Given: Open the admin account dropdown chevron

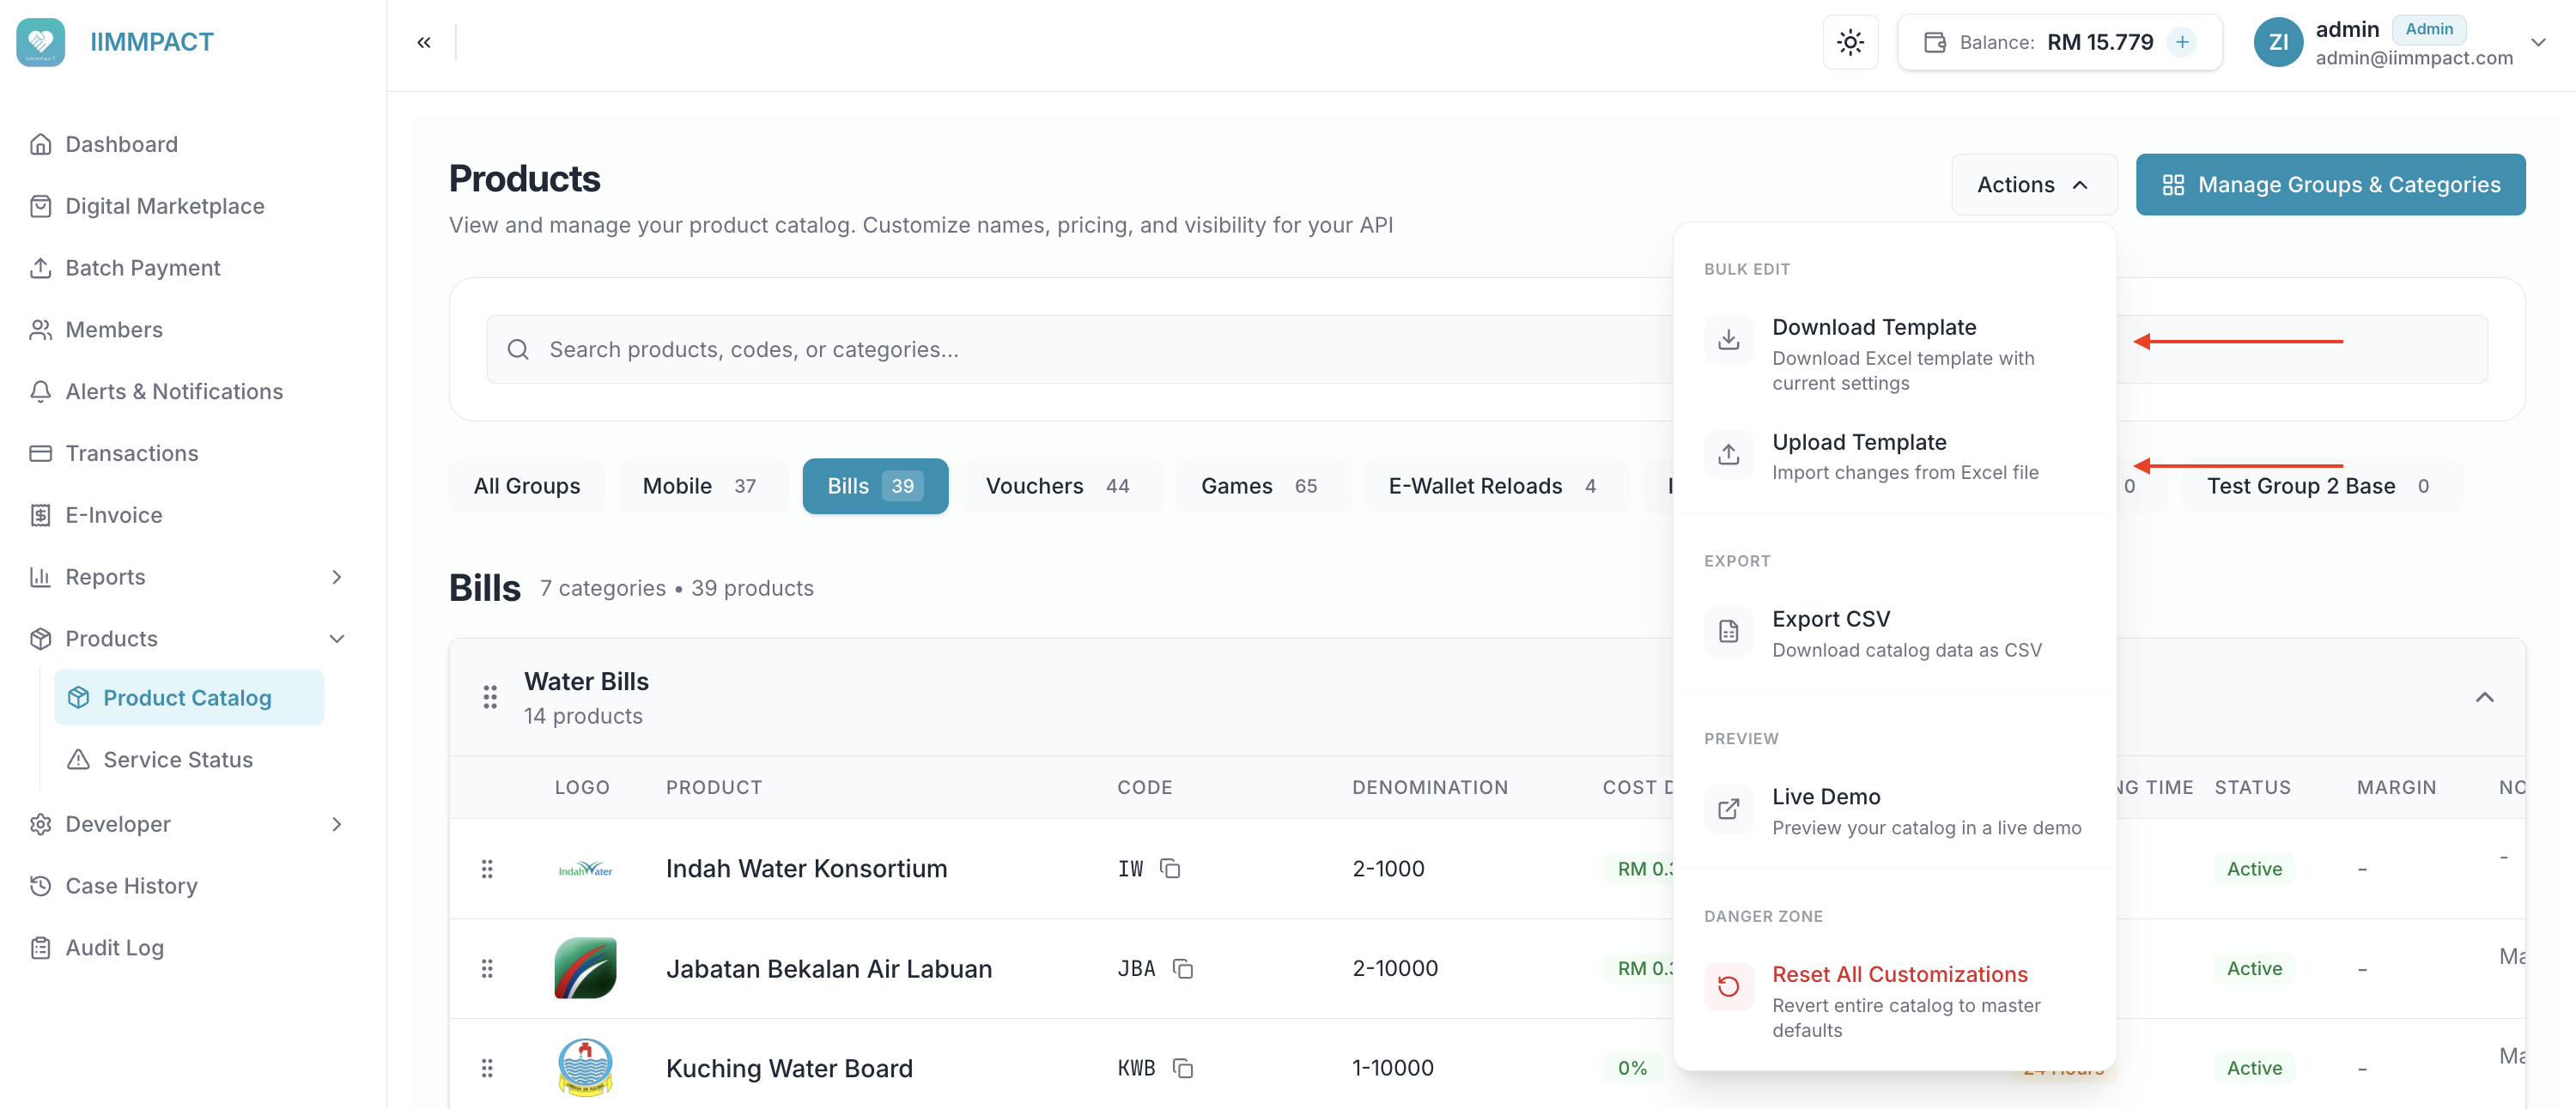Looking at the screenshot, I should click(x=2538, y=42).
